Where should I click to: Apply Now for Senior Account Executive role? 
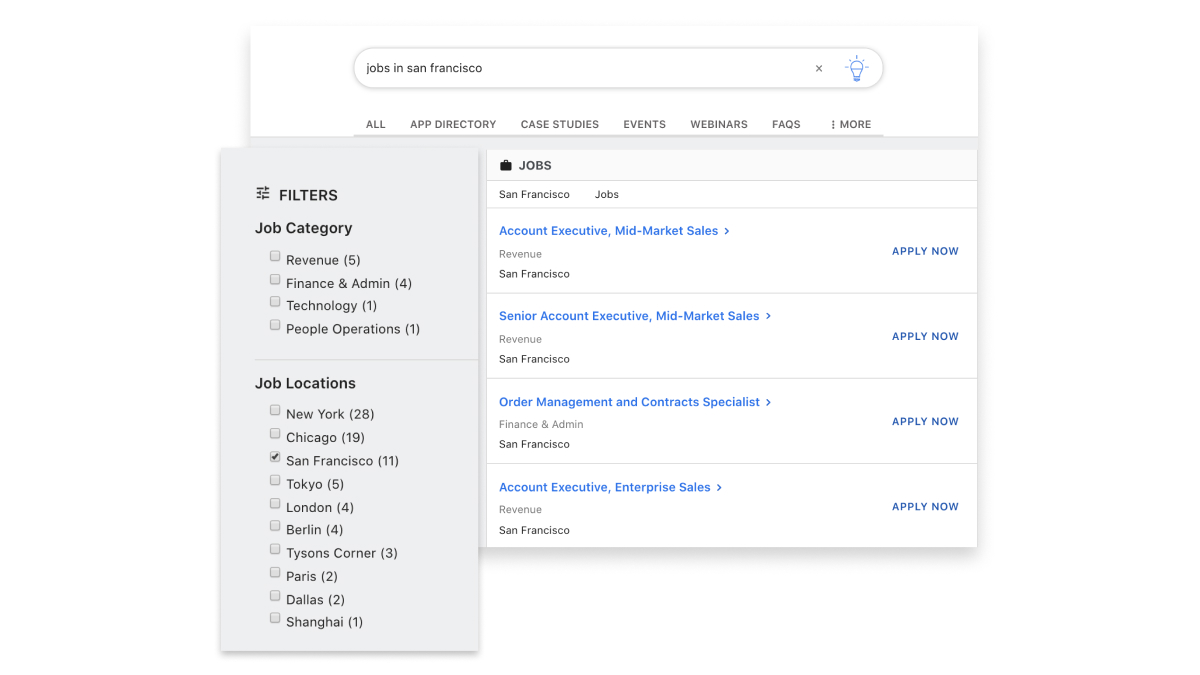[925, 336]
